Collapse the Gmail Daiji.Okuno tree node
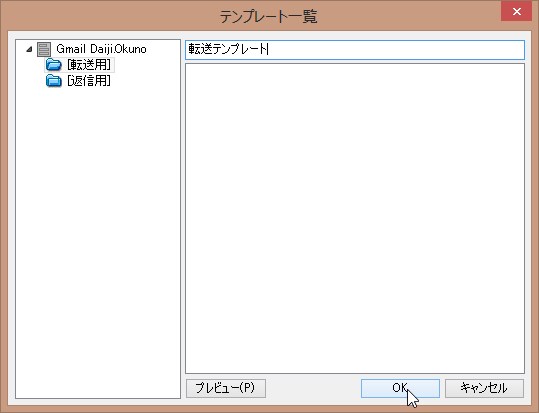The width and height of the screenshot is (539, 413). click(x=30, y=50)
